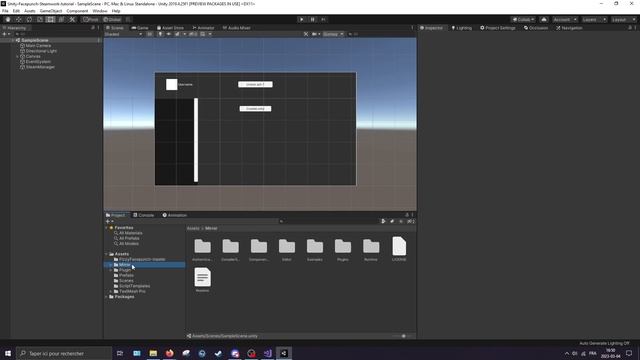This screenshot has height=360, width=640.
Task: Open the Window menu
Action: coord(100,11)
